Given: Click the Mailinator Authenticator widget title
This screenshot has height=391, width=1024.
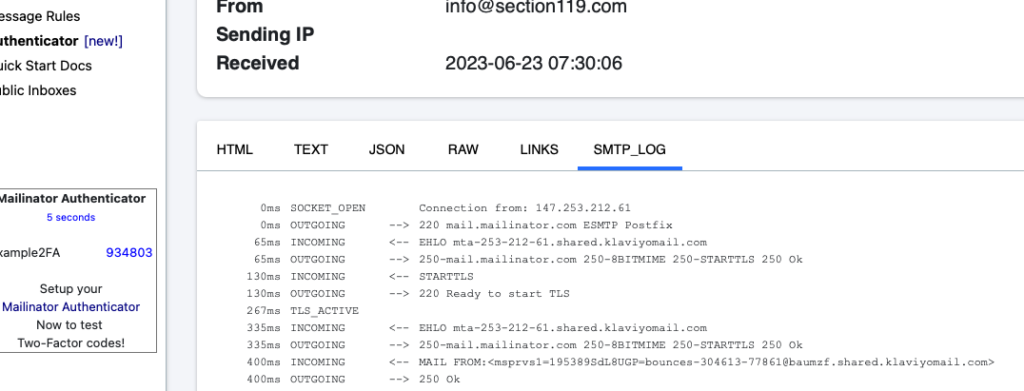Looking at the screenshot, I should coord(72,198).
